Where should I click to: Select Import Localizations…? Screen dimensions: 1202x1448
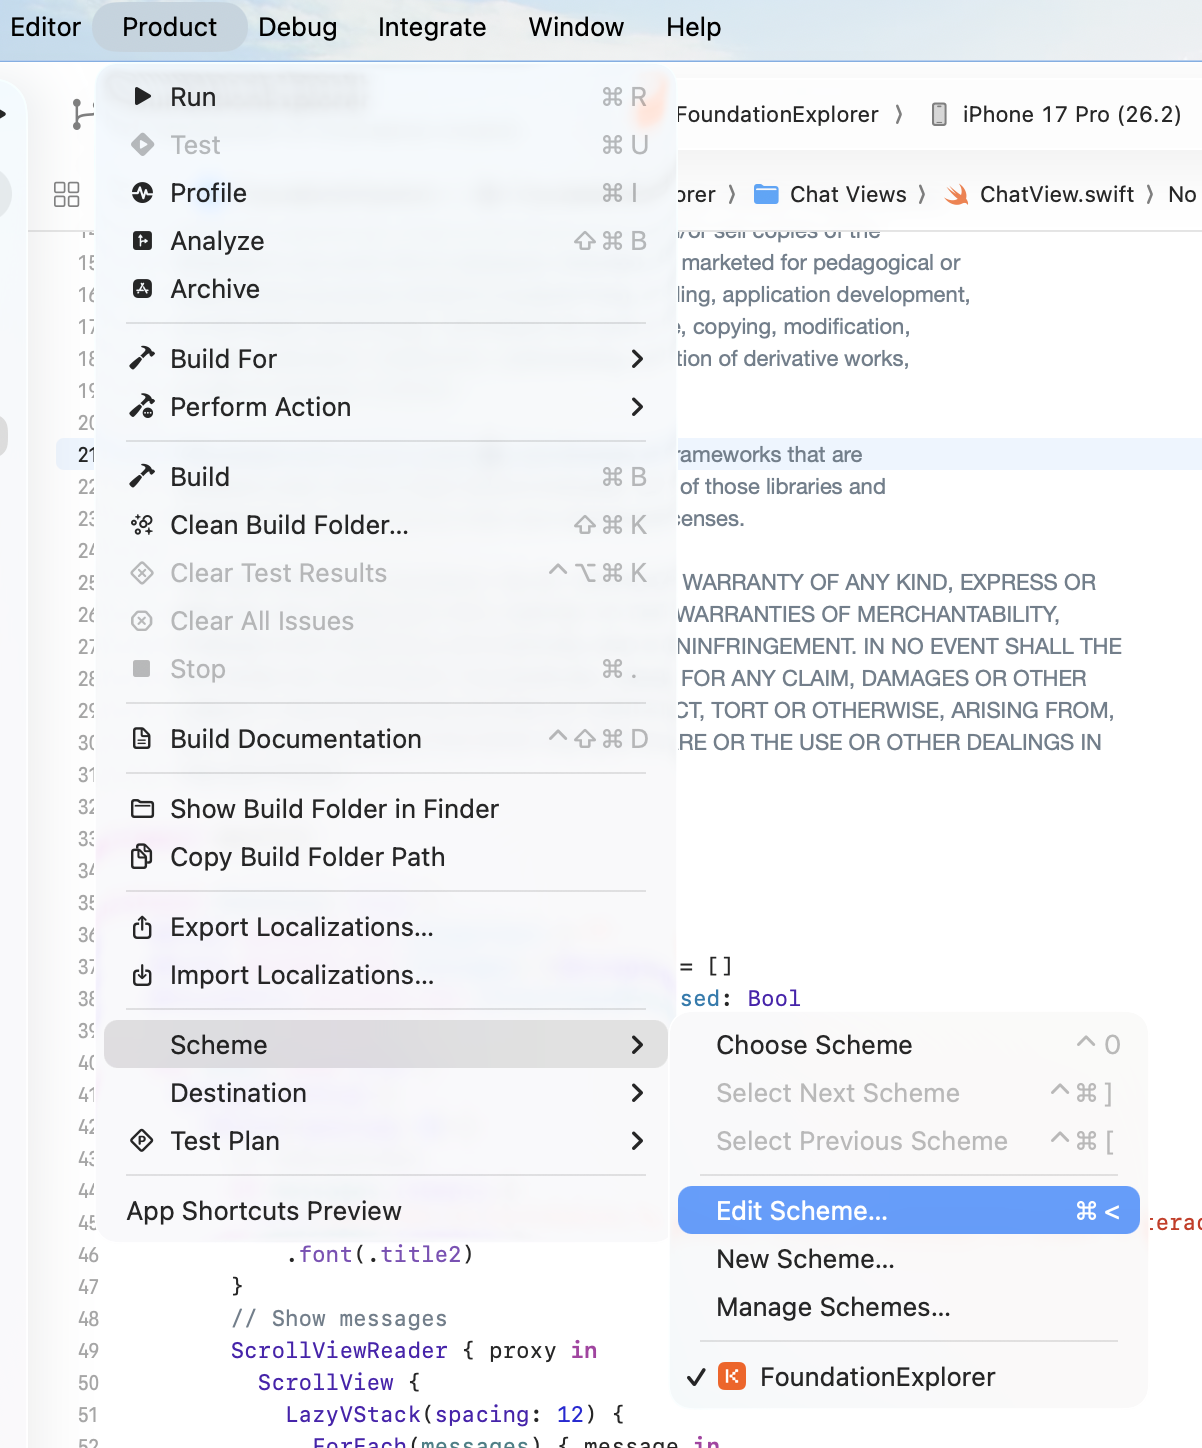[x=386, y=975]
